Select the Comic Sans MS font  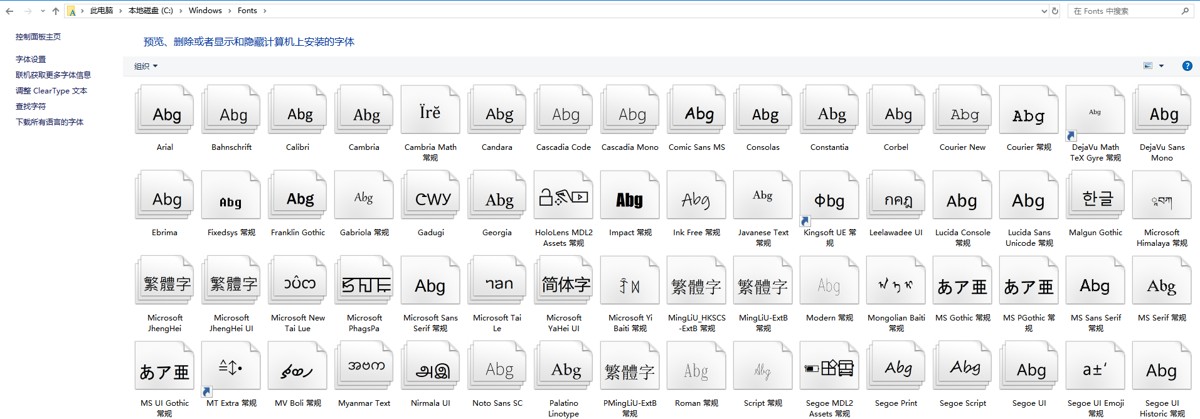click(x=697, y=110)
